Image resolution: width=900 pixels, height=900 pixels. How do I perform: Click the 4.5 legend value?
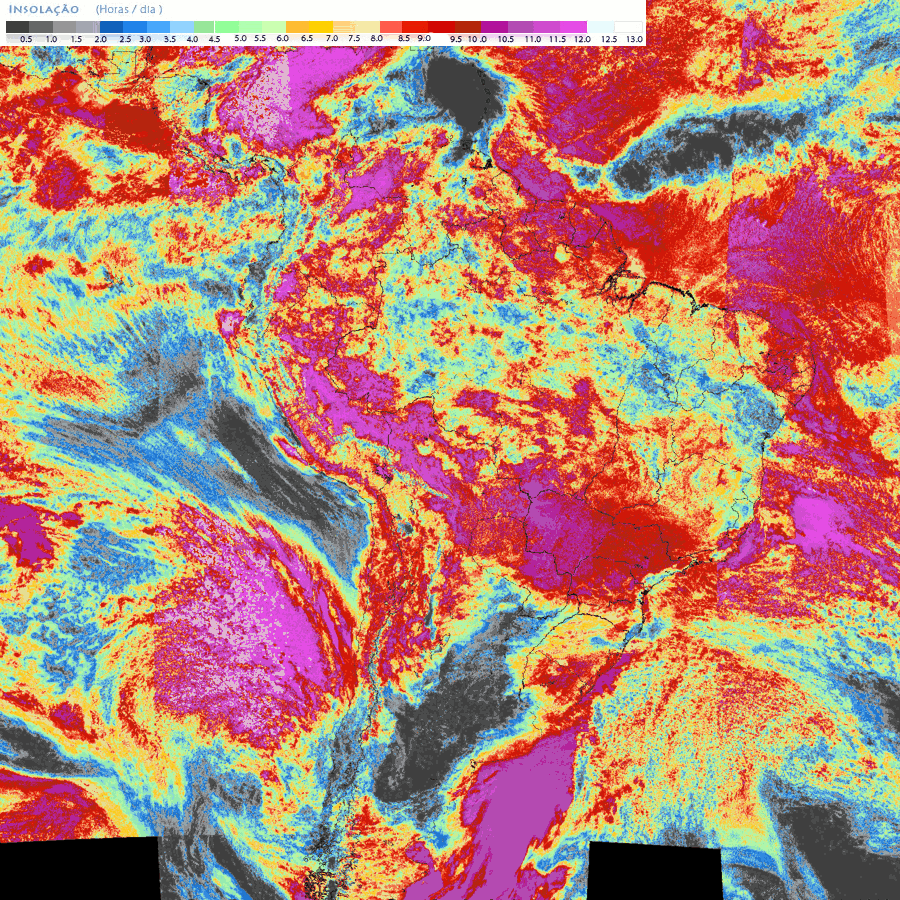215,39
